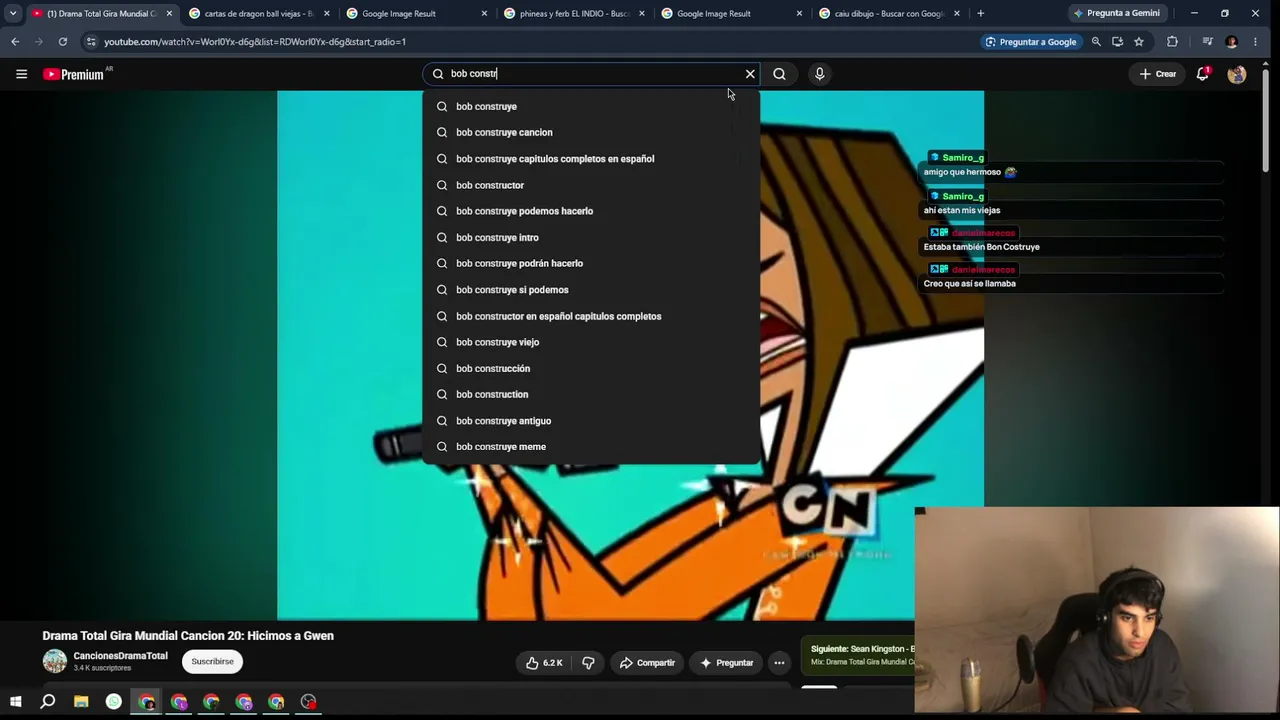Pick "bob constructor en español capitulos completos"
This screenshot has height=720, width=1280.
pos(591,316)
